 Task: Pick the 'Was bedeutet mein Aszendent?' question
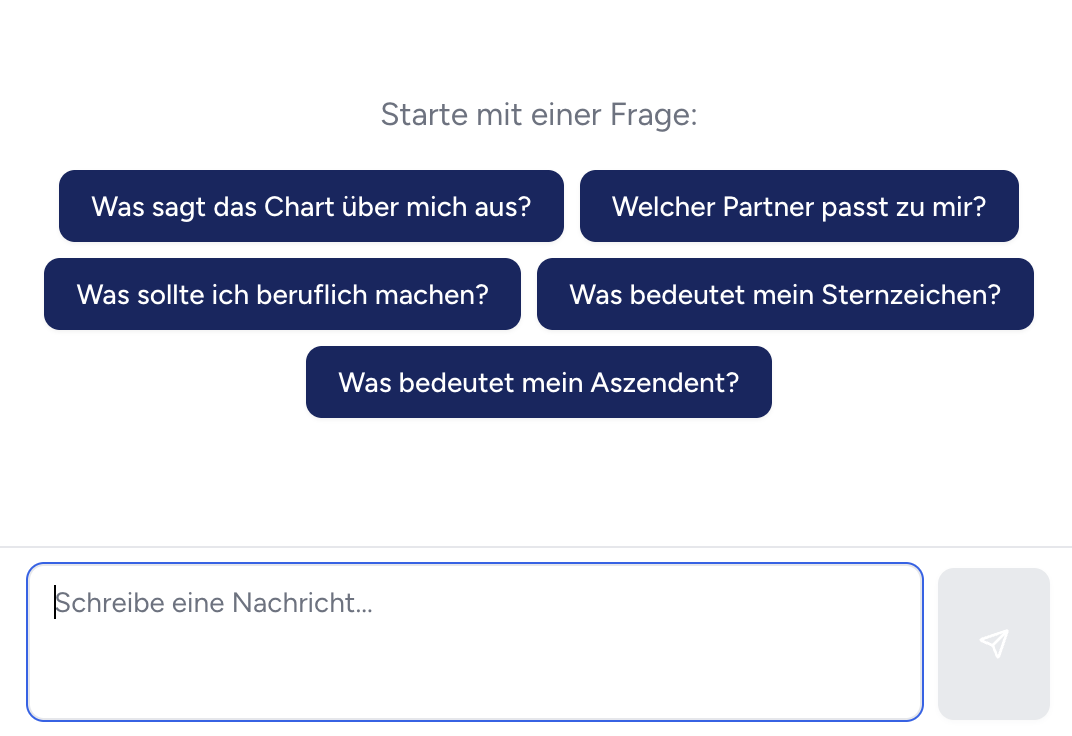[x=538, y=382]
